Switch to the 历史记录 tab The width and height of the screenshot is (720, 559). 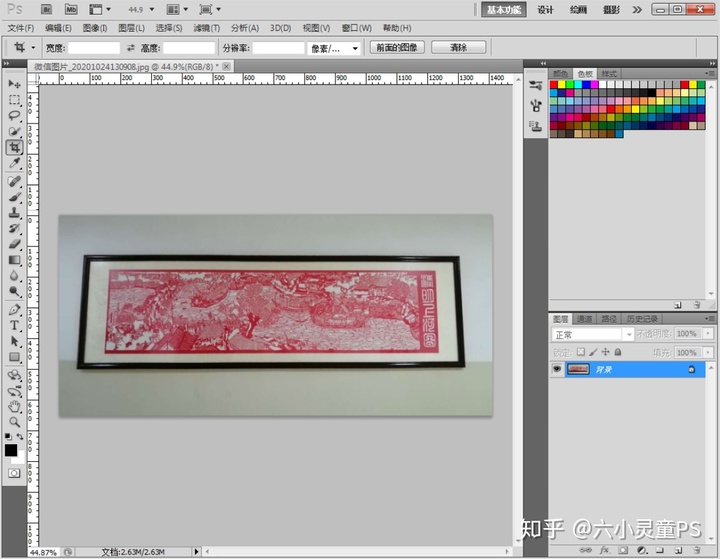pyautogui.click(x=642, y=318)
